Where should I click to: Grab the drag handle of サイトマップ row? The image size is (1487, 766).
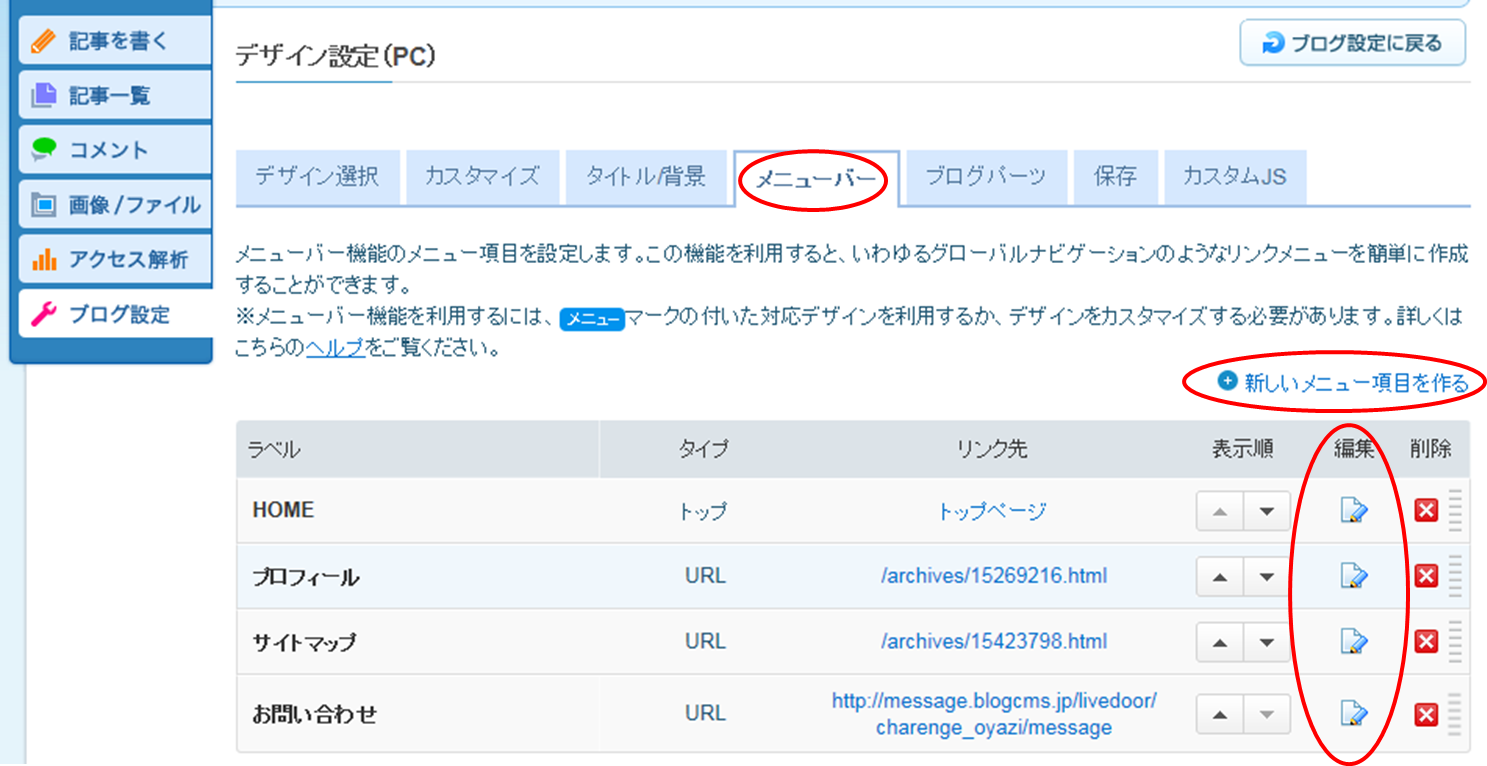point(1455,641)
